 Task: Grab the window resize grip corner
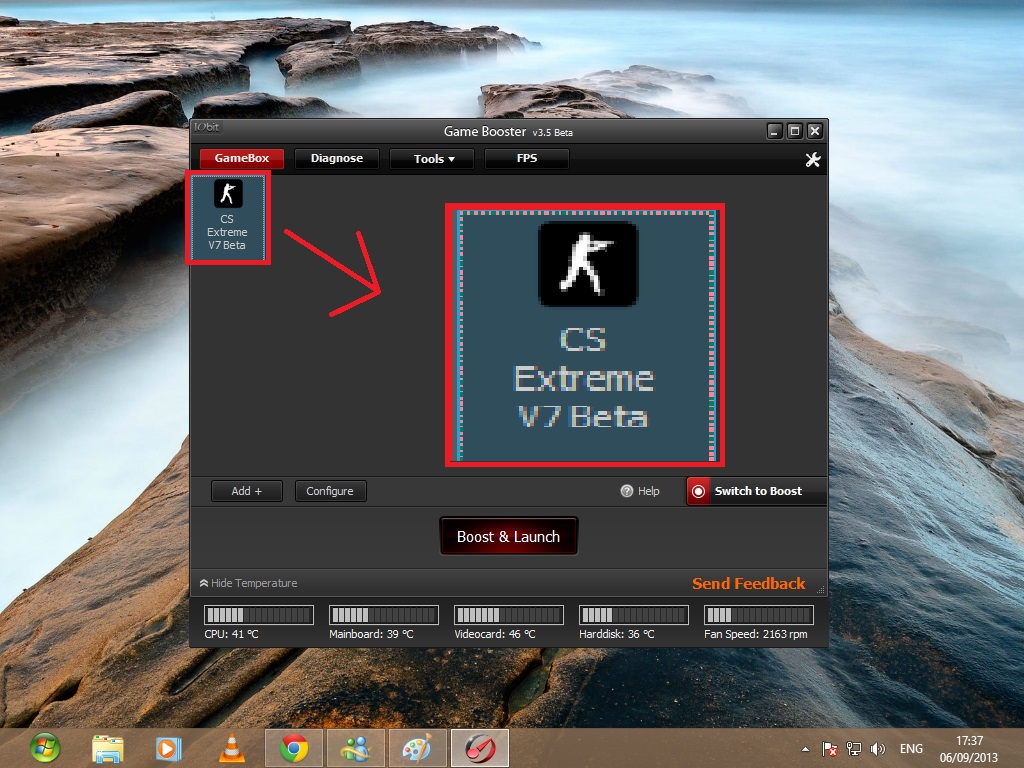tap(821, 589)
